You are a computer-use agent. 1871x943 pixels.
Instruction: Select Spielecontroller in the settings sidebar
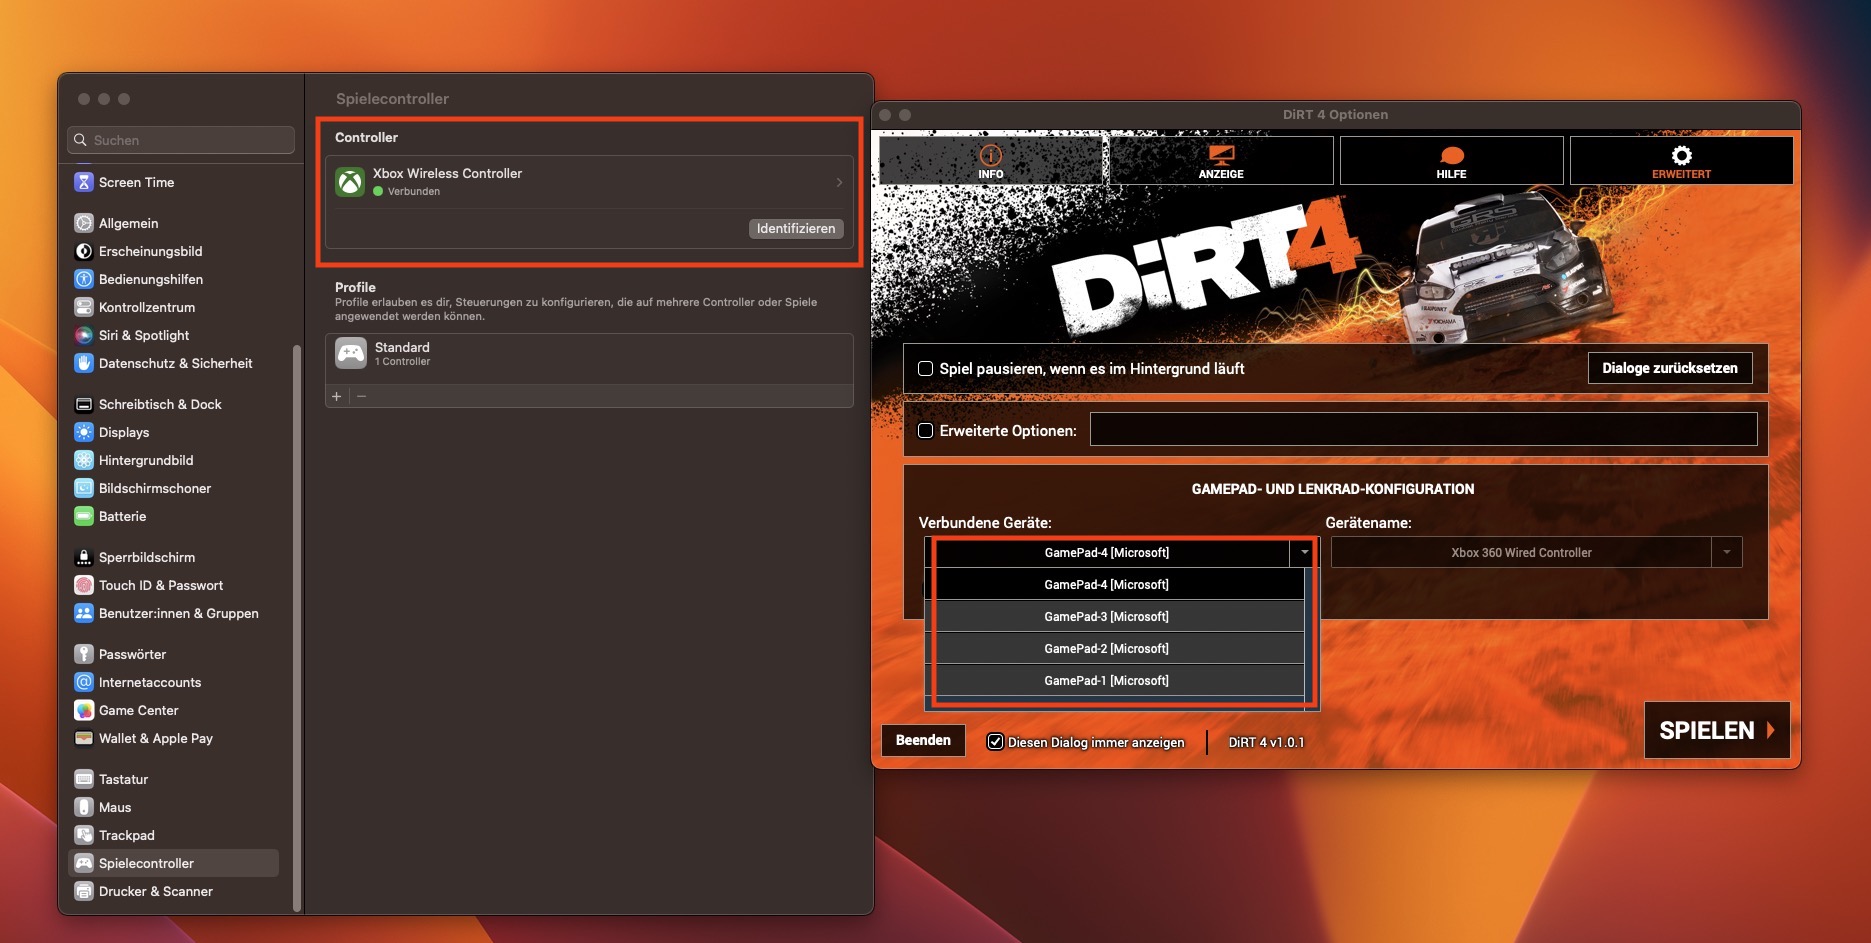coord(173,863)
